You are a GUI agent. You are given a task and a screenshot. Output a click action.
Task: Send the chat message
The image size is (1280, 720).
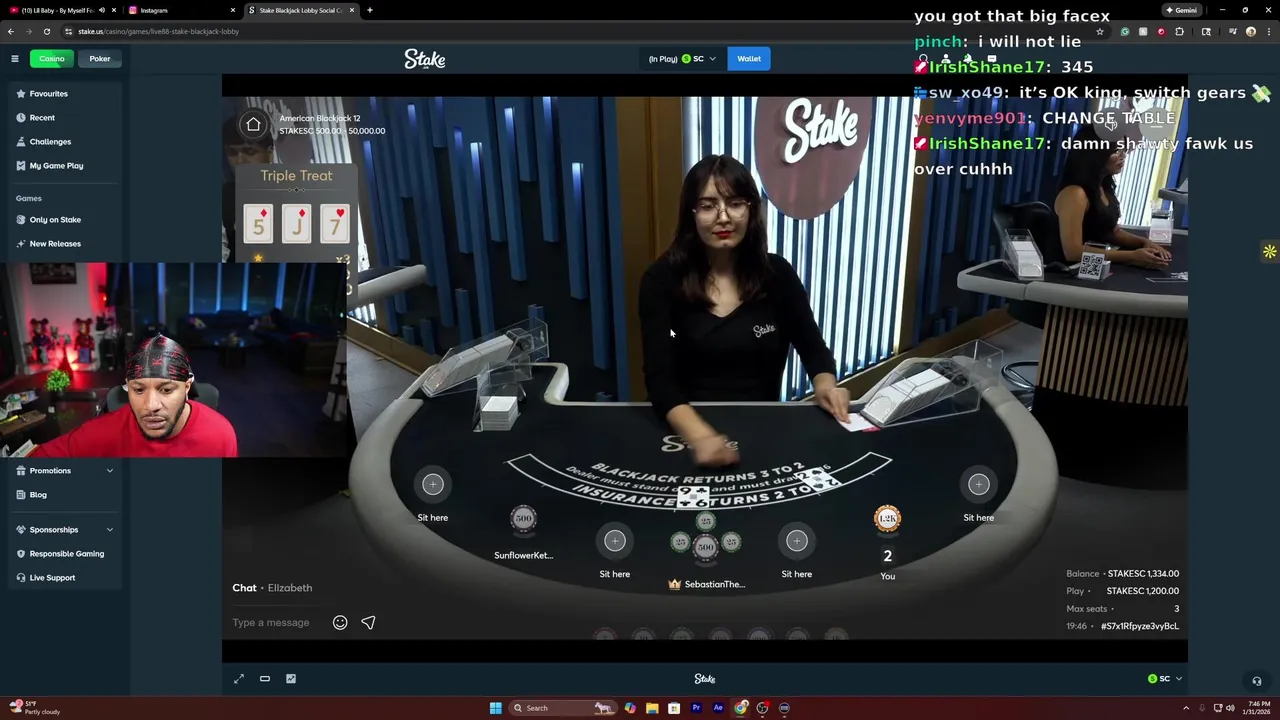(x=368, y=623)
